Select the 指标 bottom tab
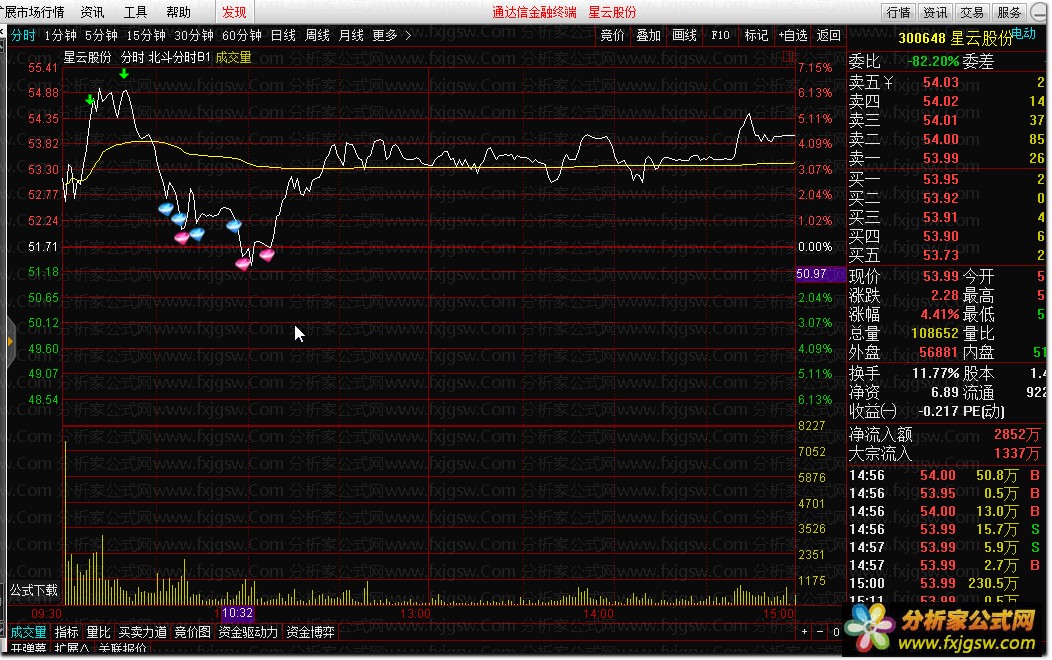 point(66,632)
